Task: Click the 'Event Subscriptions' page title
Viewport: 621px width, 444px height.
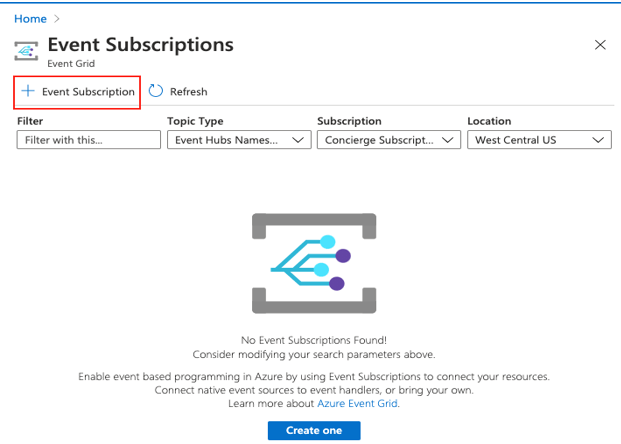Action: [x=141, y=44]
